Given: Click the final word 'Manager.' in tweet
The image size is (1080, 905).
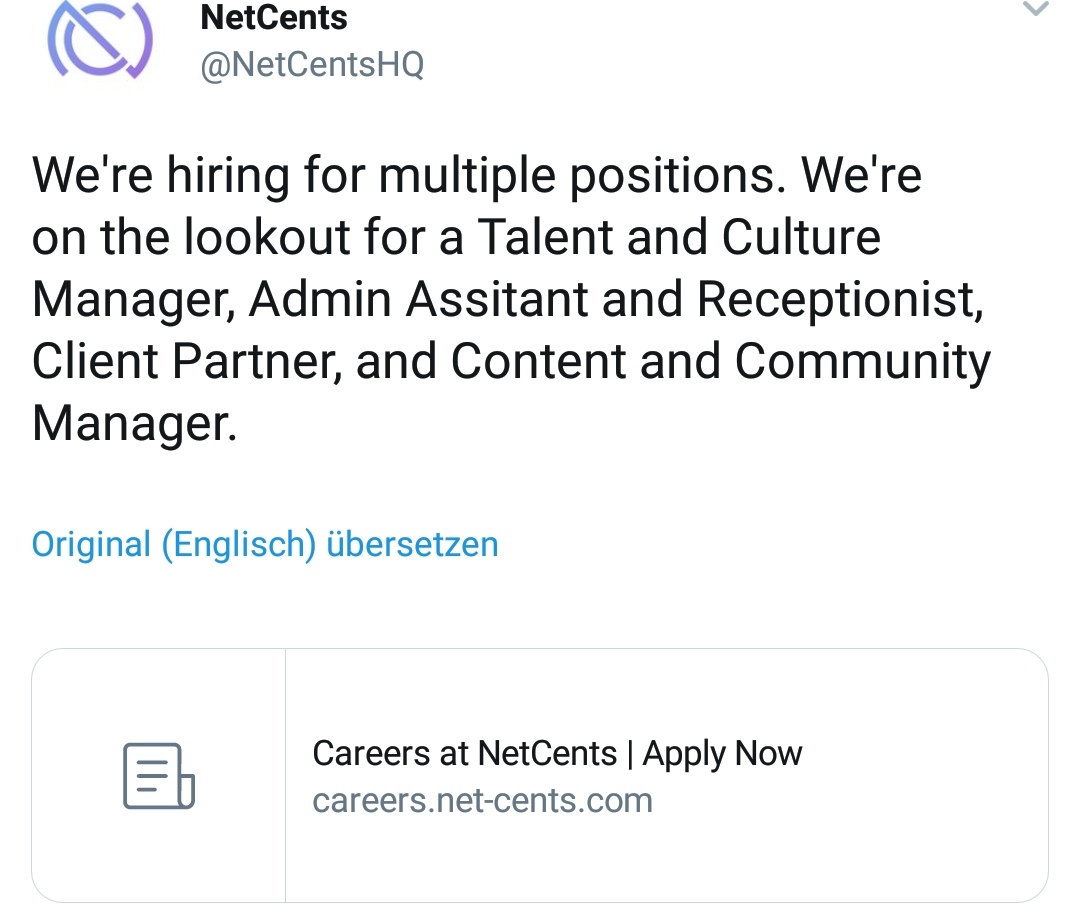Looking at the screenshot, I should (134, 424).
